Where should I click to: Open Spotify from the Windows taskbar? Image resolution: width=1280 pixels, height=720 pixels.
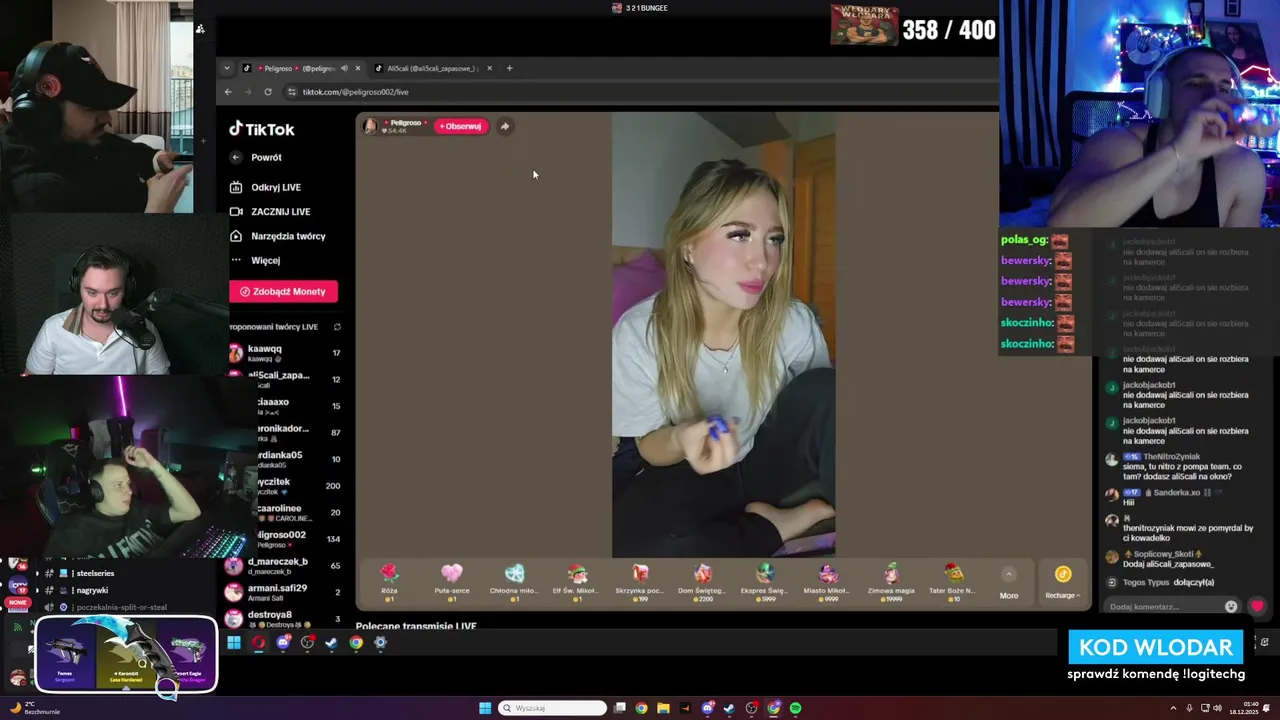[795, 708]
